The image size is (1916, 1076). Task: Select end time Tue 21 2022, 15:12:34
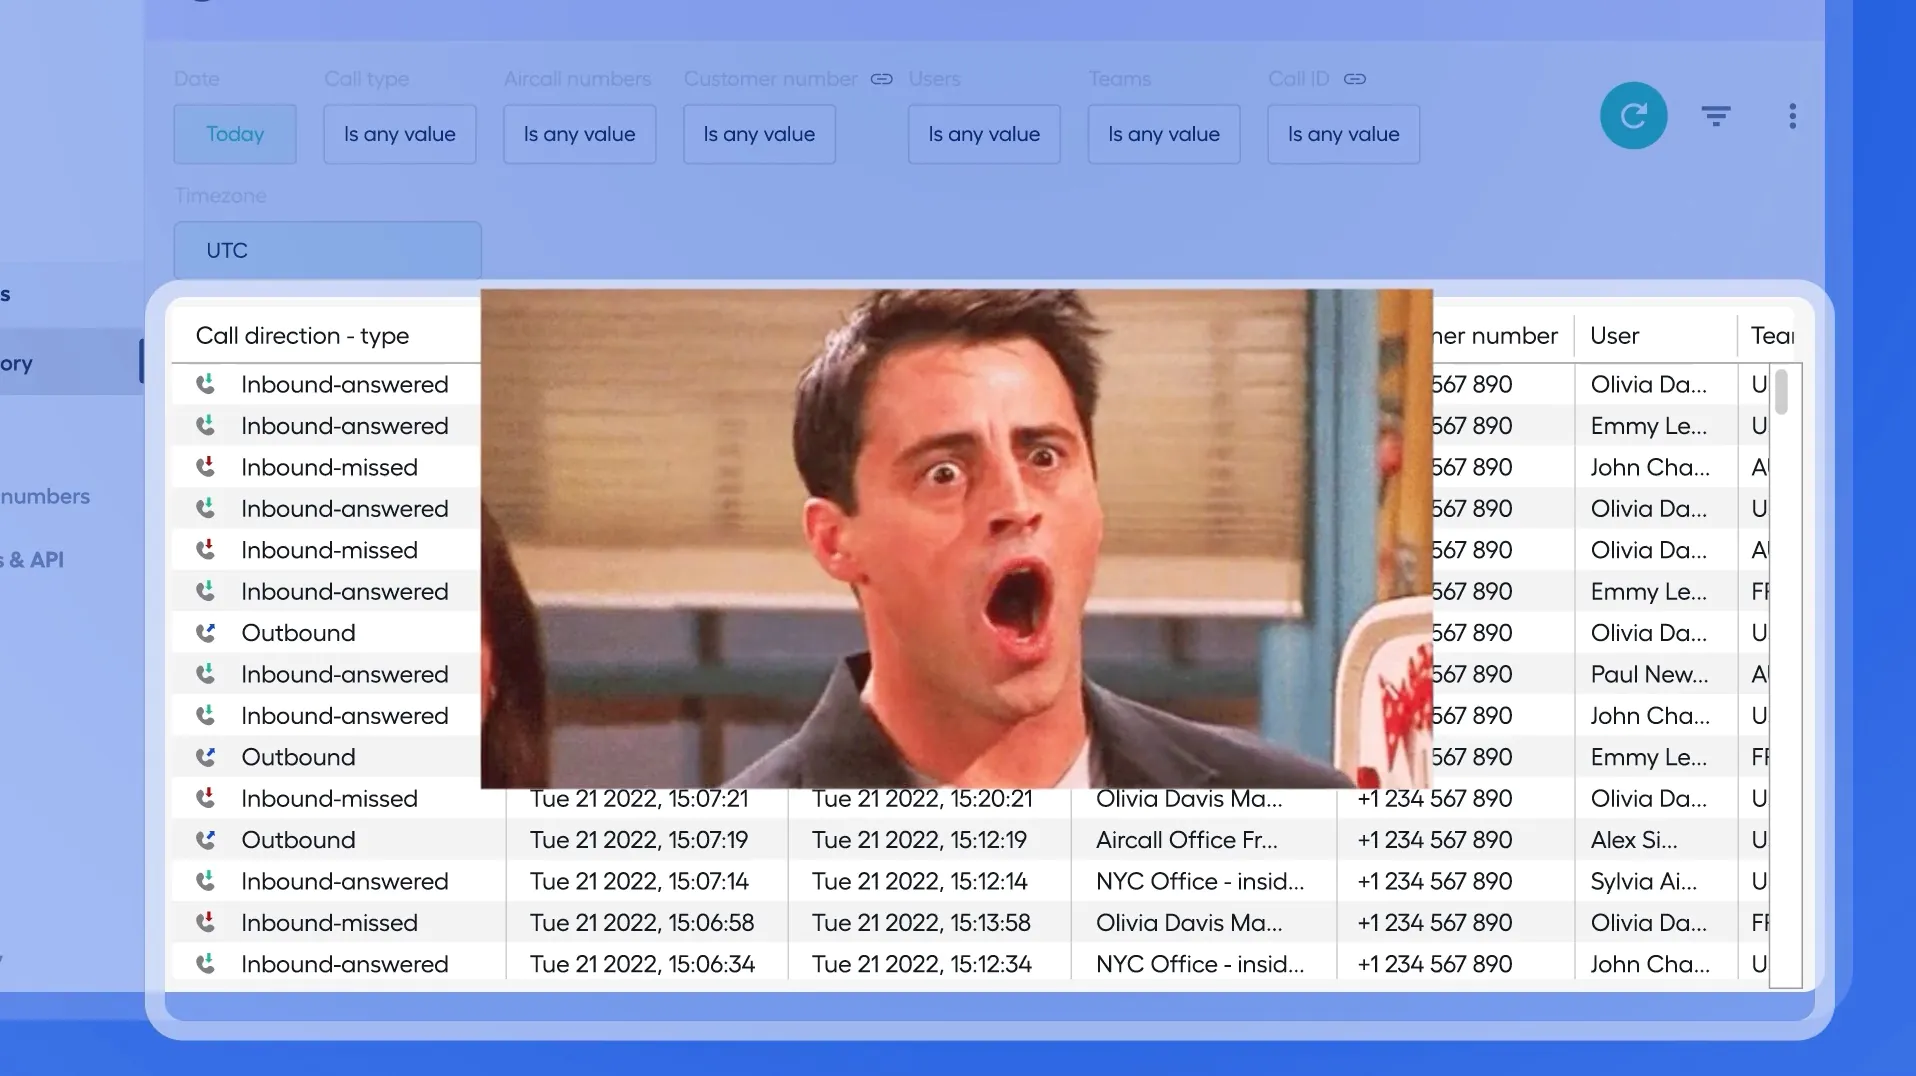click(922, 964)
